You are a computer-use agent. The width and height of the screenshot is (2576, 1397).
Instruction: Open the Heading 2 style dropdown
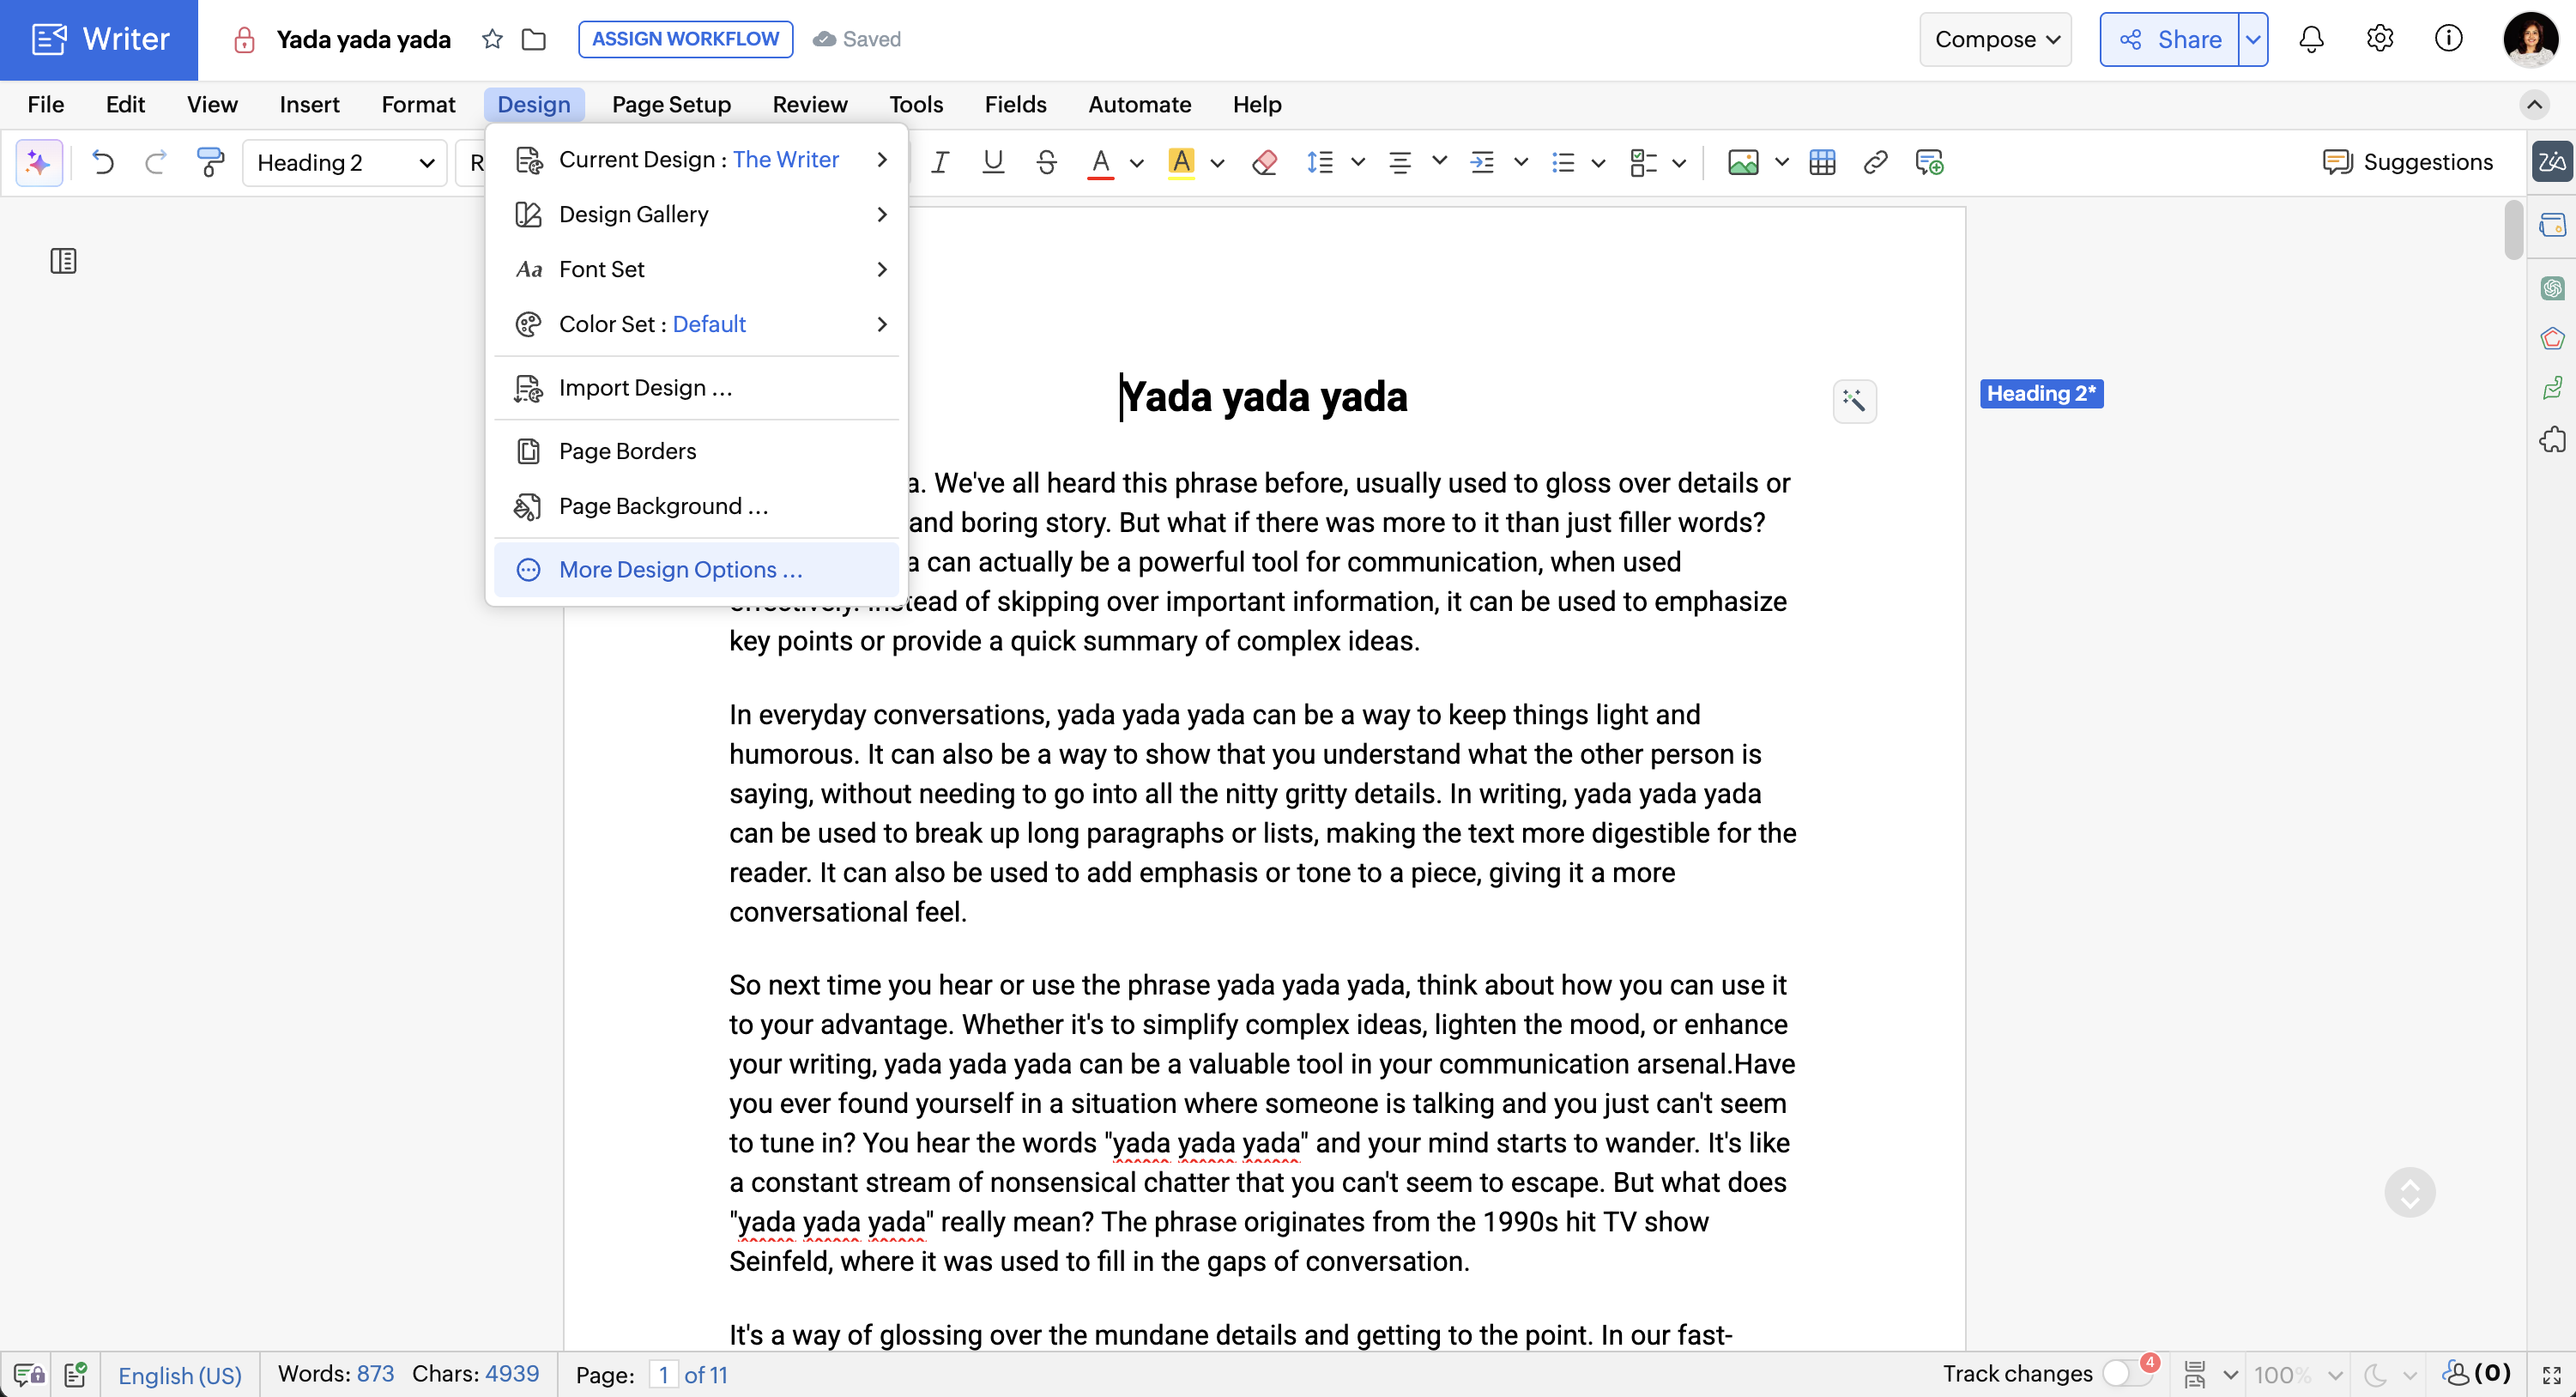click(344, 162)
